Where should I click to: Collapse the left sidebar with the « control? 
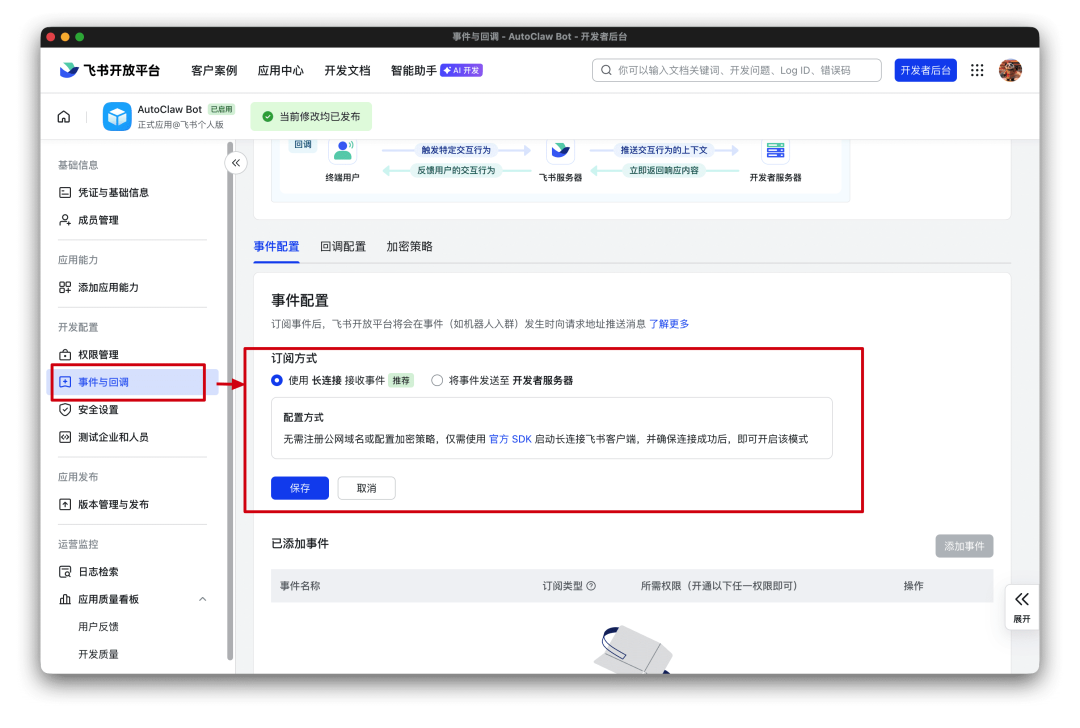(236, 162)
